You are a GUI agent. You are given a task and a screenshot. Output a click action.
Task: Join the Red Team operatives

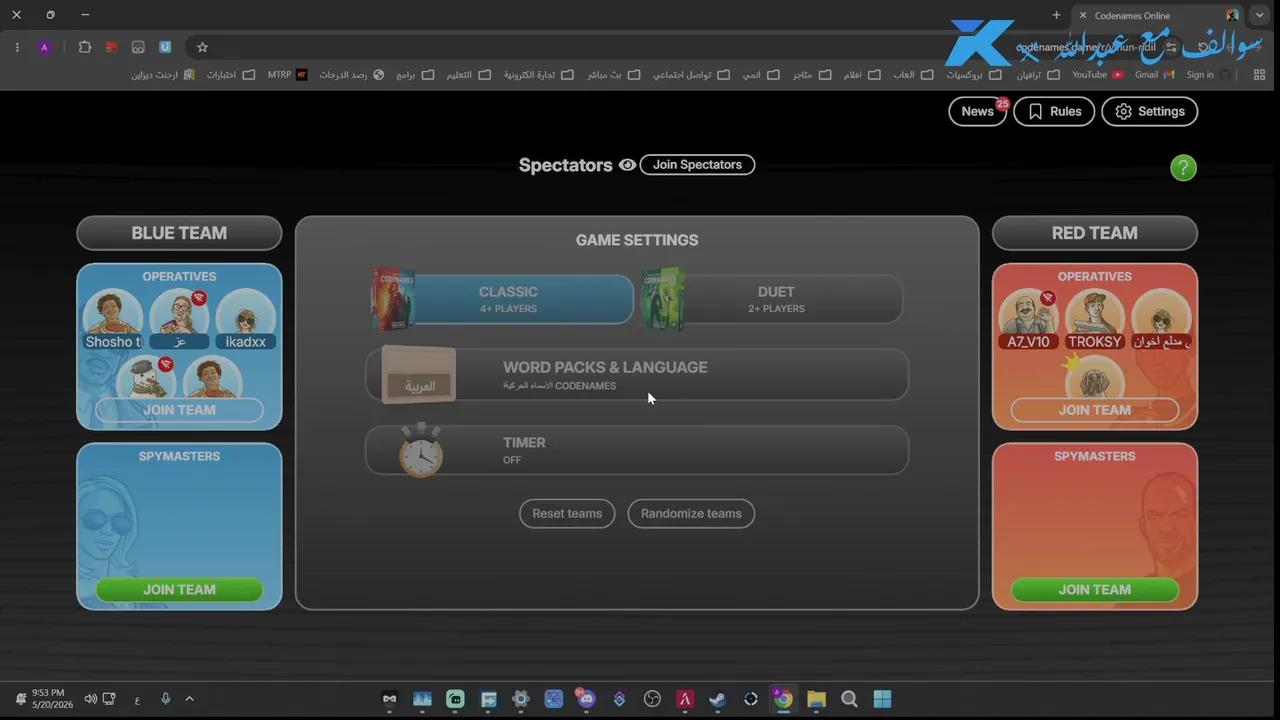point(1095,410)
